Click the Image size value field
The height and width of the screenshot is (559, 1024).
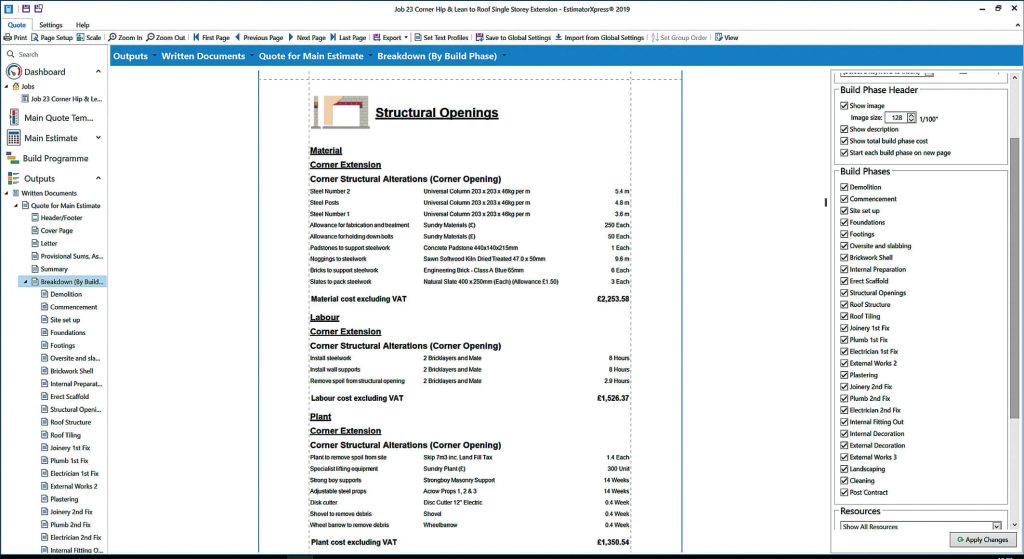(897, 118)
